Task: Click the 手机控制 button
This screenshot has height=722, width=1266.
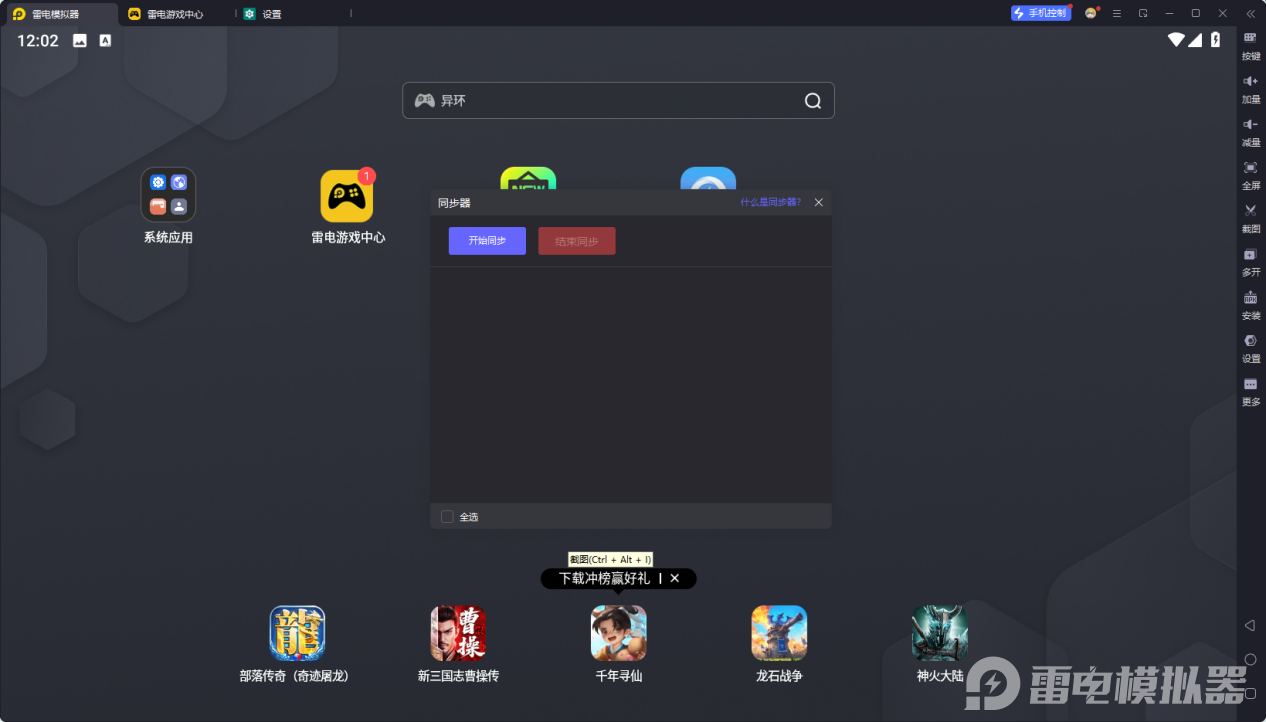Action: 1041,13
